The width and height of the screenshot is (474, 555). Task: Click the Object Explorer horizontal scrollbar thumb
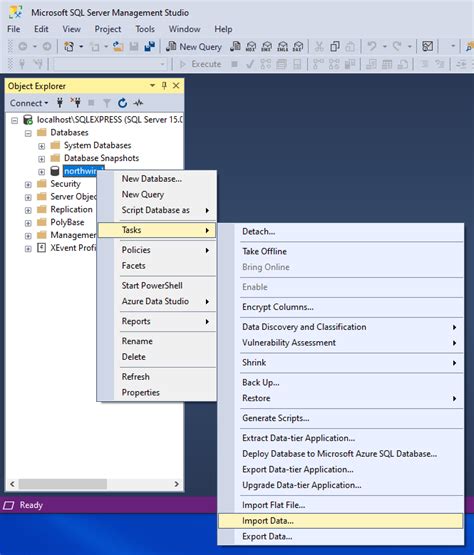click(x=63, y=484)
